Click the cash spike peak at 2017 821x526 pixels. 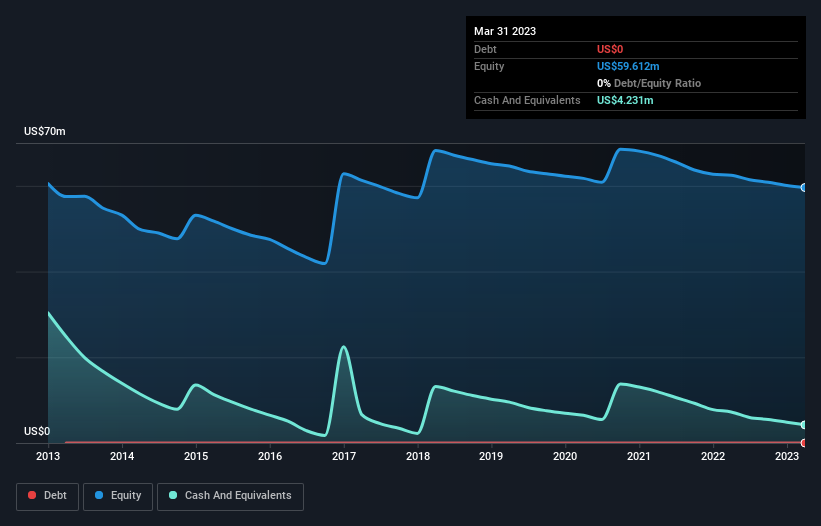pyautogui.click(x=343, y=346)
